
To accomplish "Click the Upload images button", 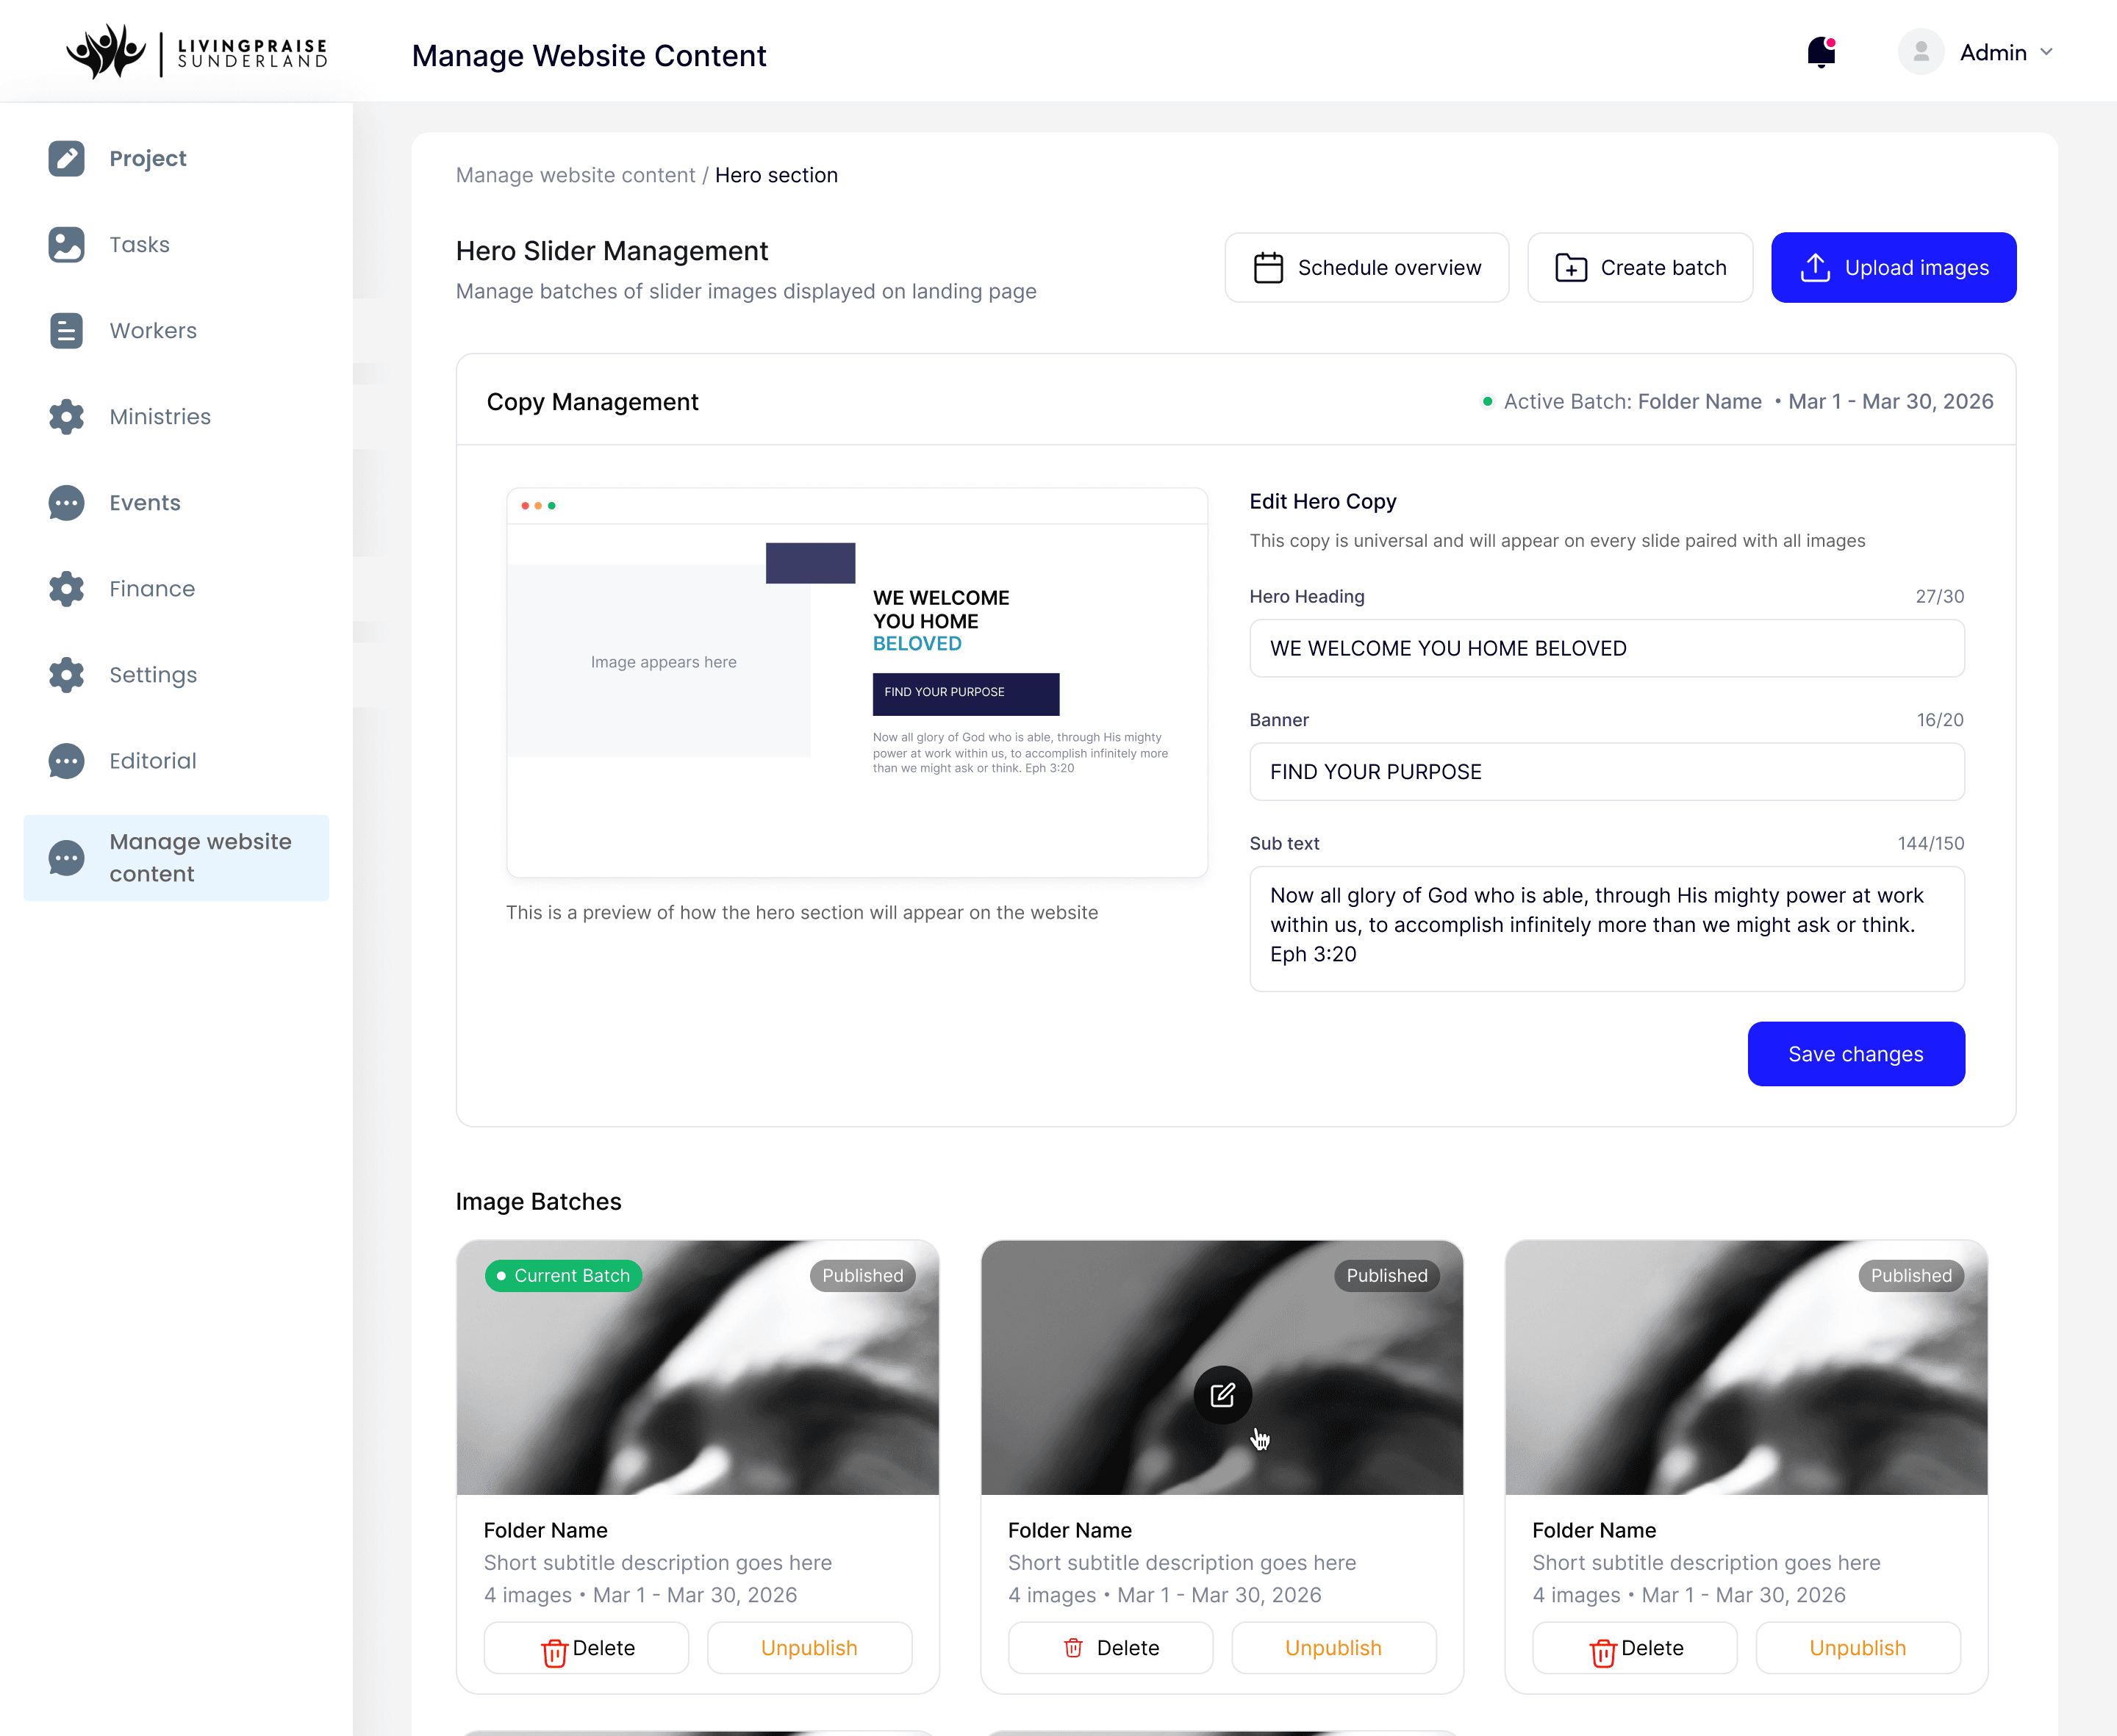I will pyautogui.click(x=1893, y=267).
